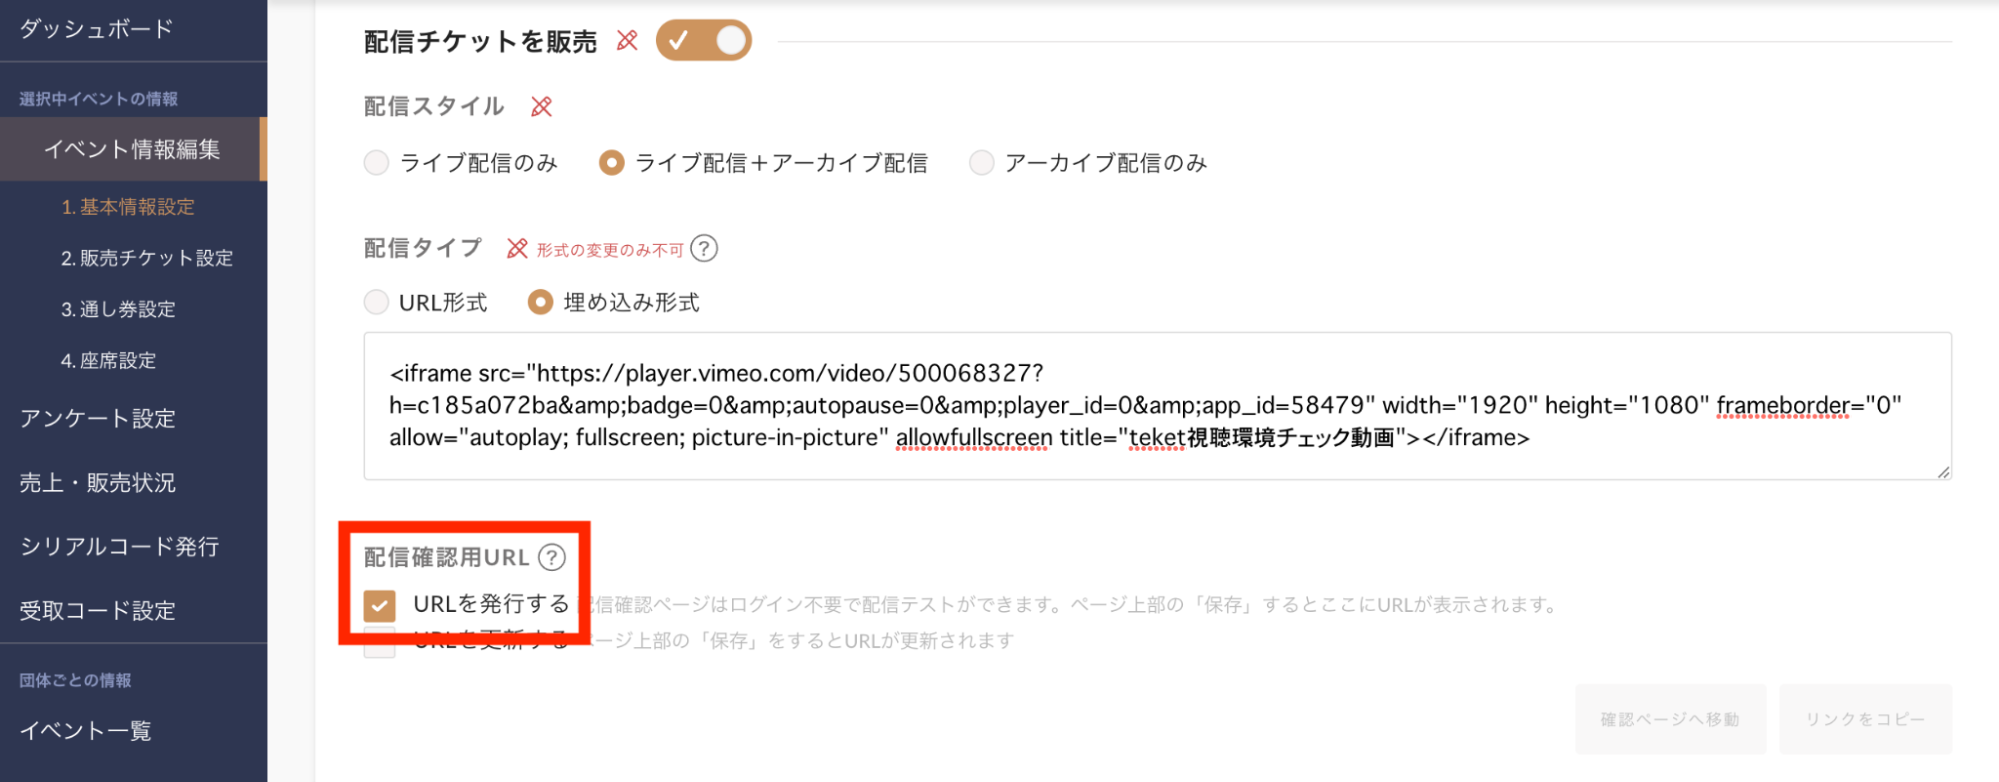Go to 2. 販売チケット設定 submenu
Screen dimensions: 1999x782
[147, 258]
